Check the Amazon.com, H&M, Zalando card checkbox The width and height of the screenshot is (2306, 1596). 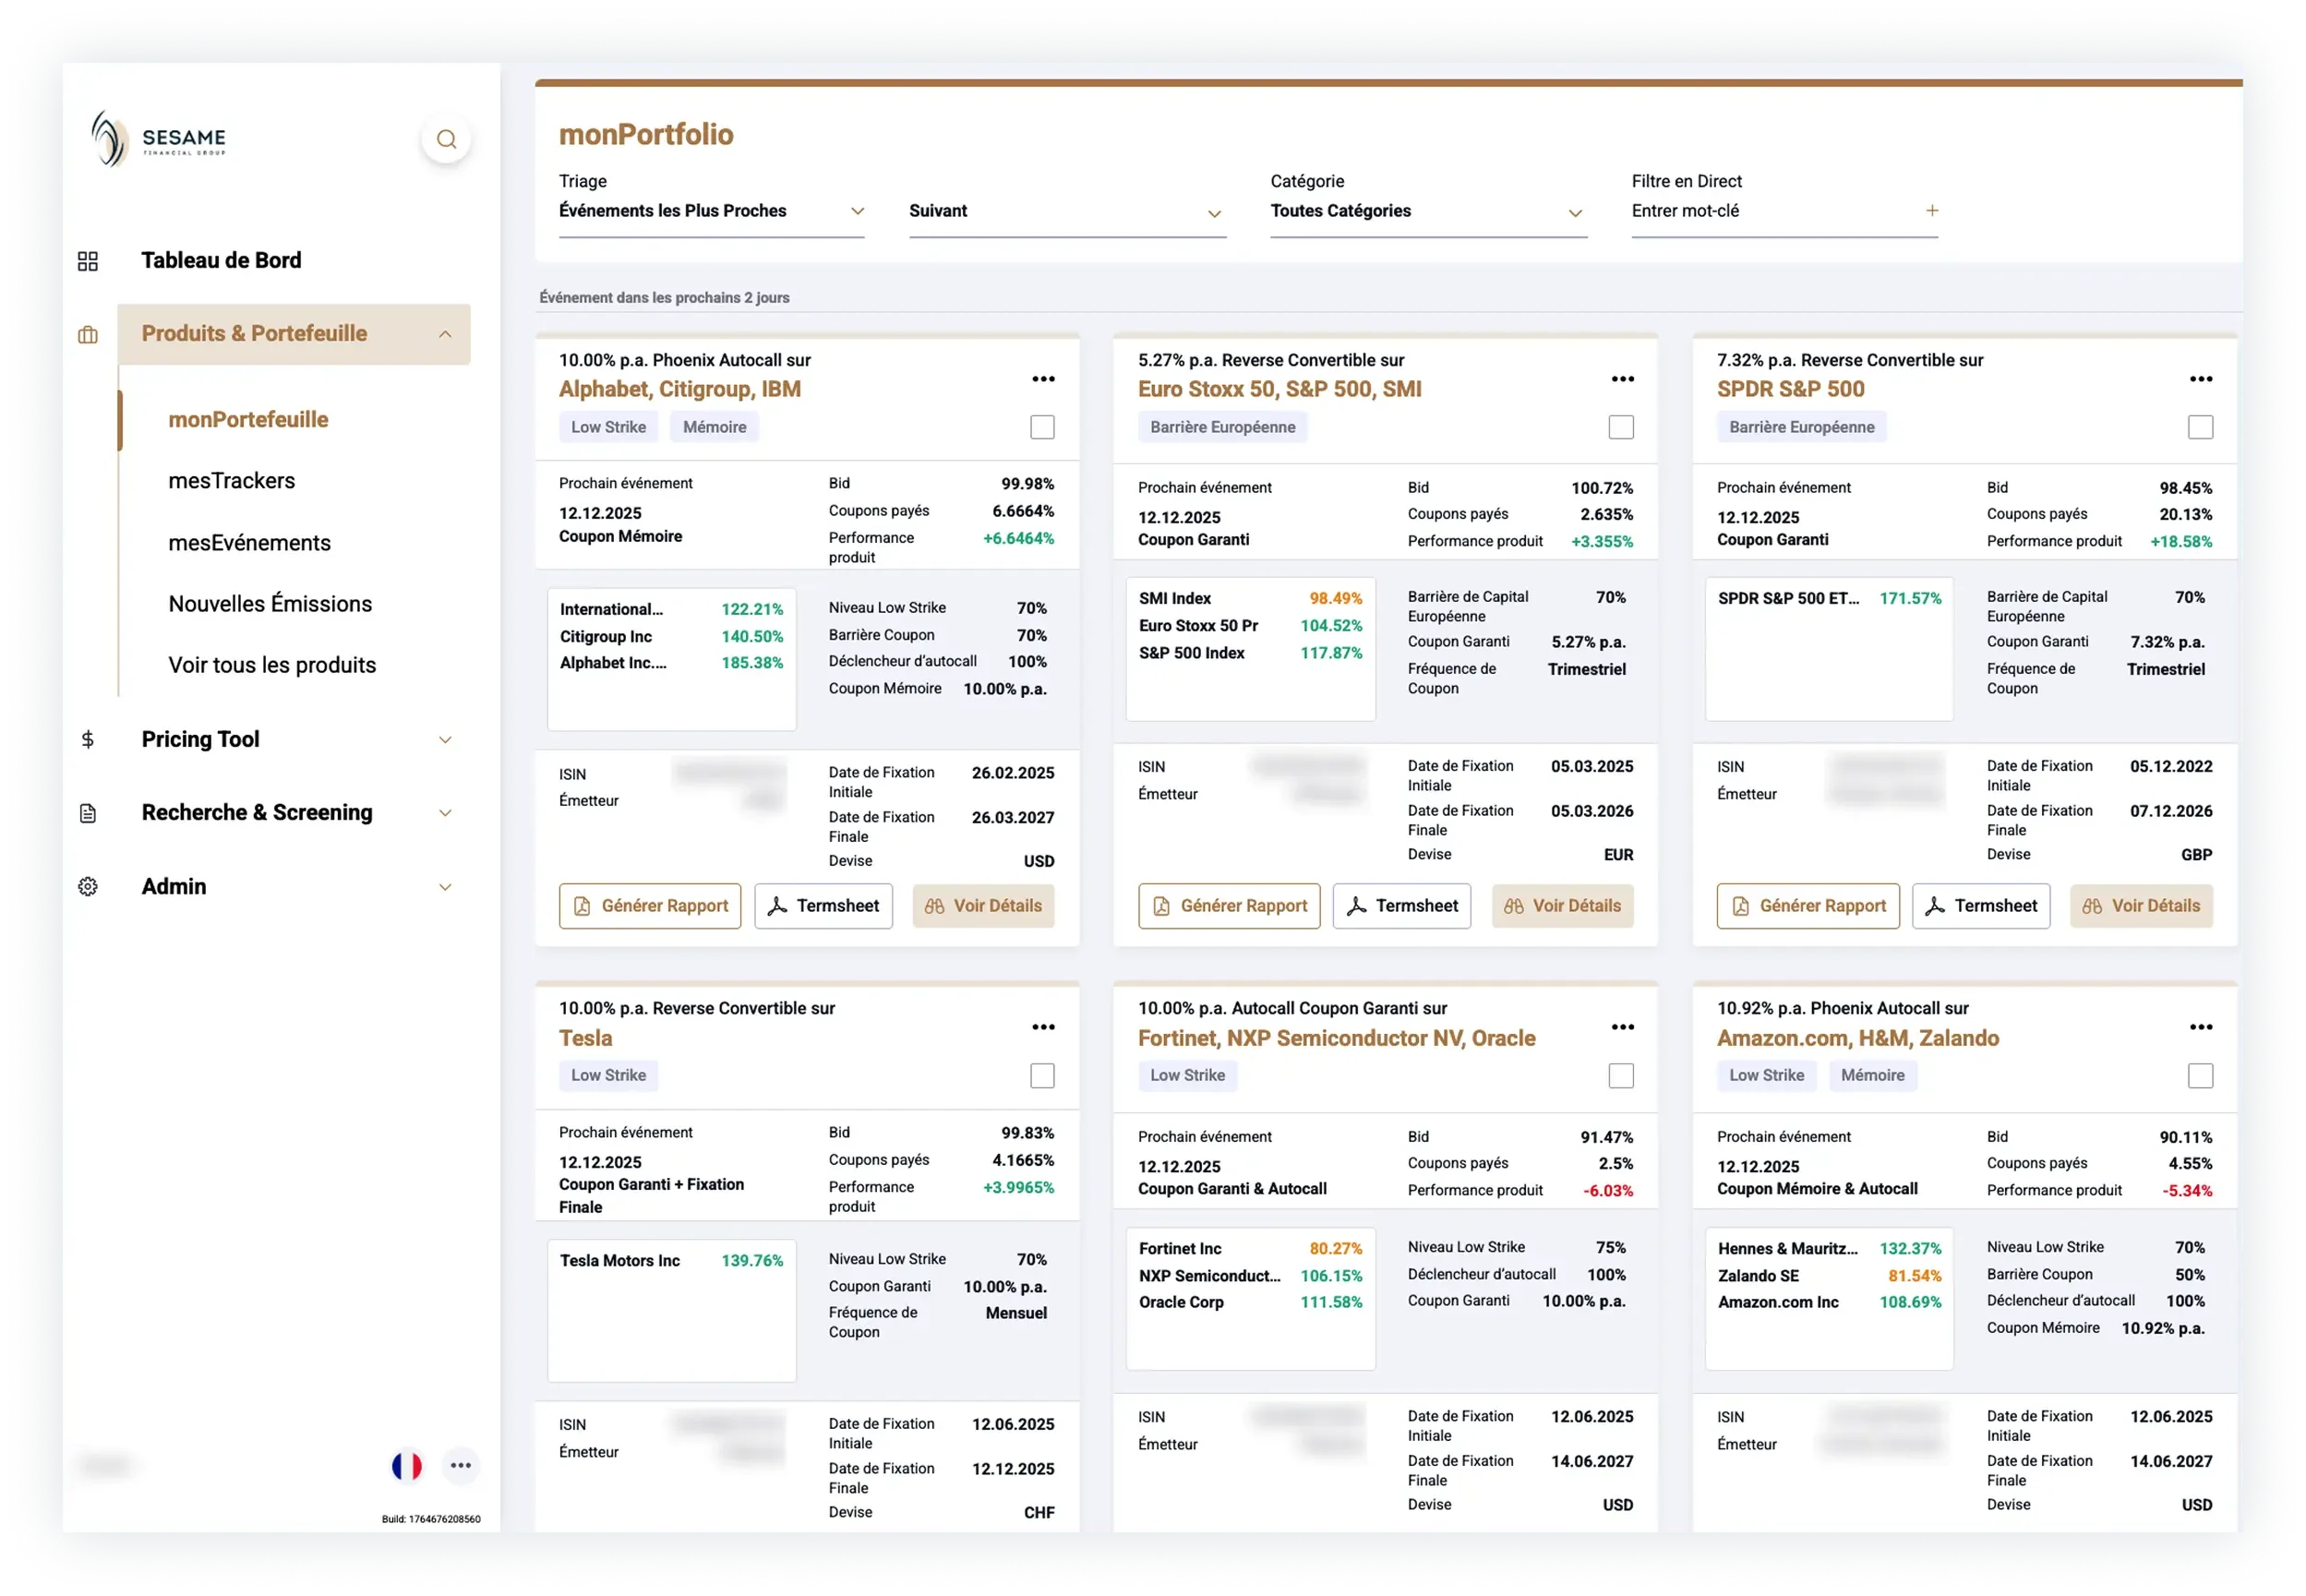pyautogui.click(x=2200, y=1076)
